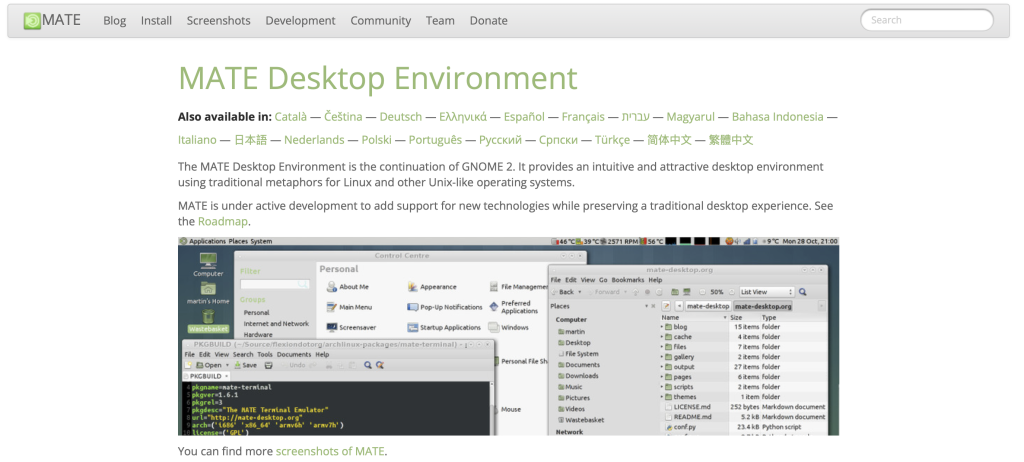
Task: Click the 'MATE Desktop Environment' heading
Action: (378, 78)
